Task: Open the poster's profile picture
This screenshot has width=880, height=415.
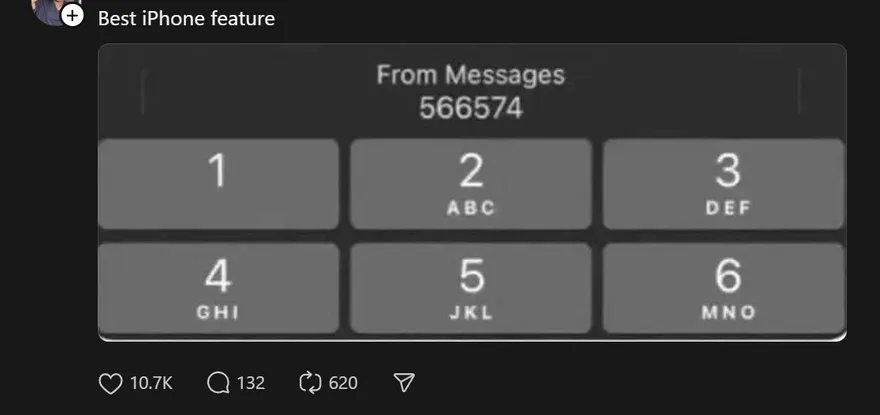Action: click(x=48, y=8)
